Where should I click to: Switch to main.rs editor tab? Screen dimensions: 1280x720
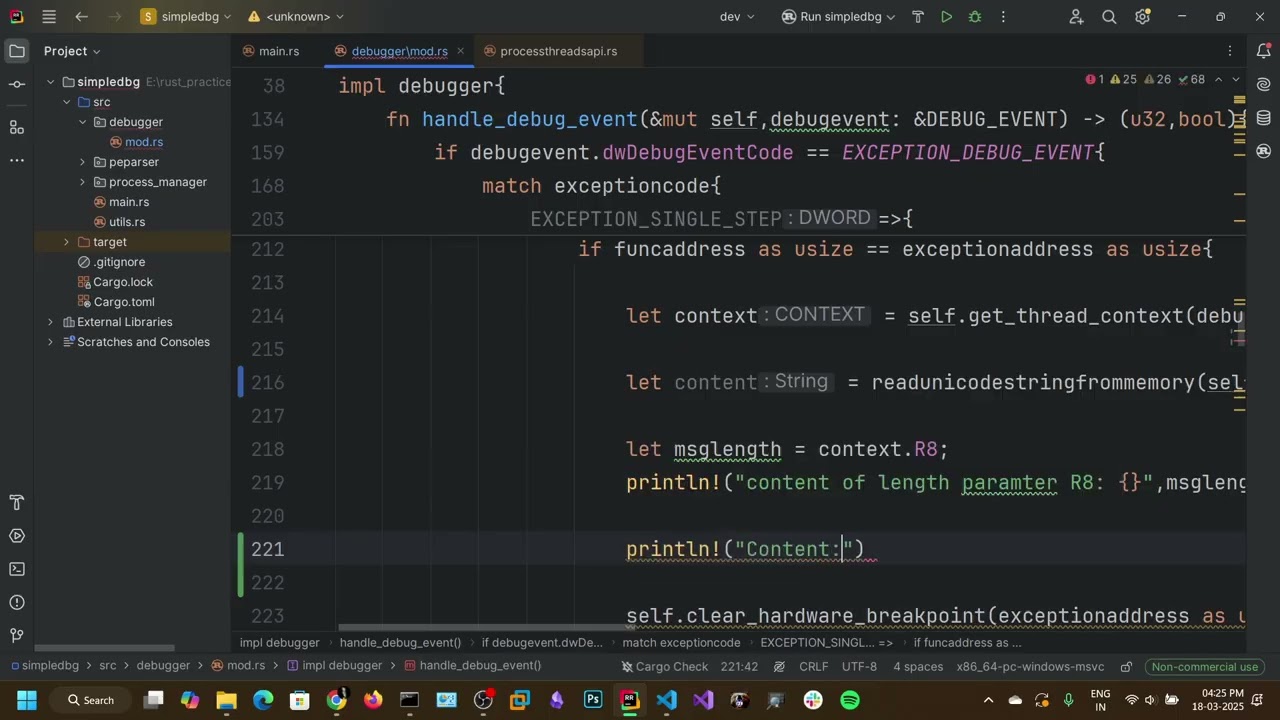tap(270, 51)
